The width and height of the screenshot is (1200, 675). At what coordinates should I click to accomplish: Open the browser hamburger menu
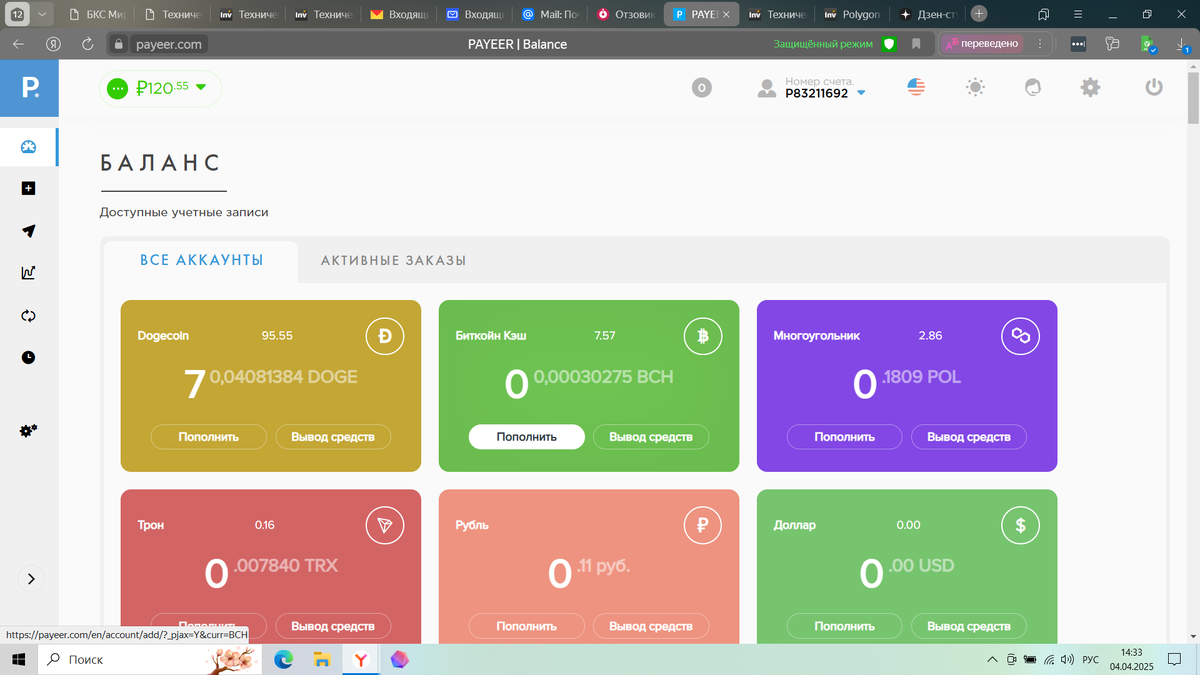1076,14
